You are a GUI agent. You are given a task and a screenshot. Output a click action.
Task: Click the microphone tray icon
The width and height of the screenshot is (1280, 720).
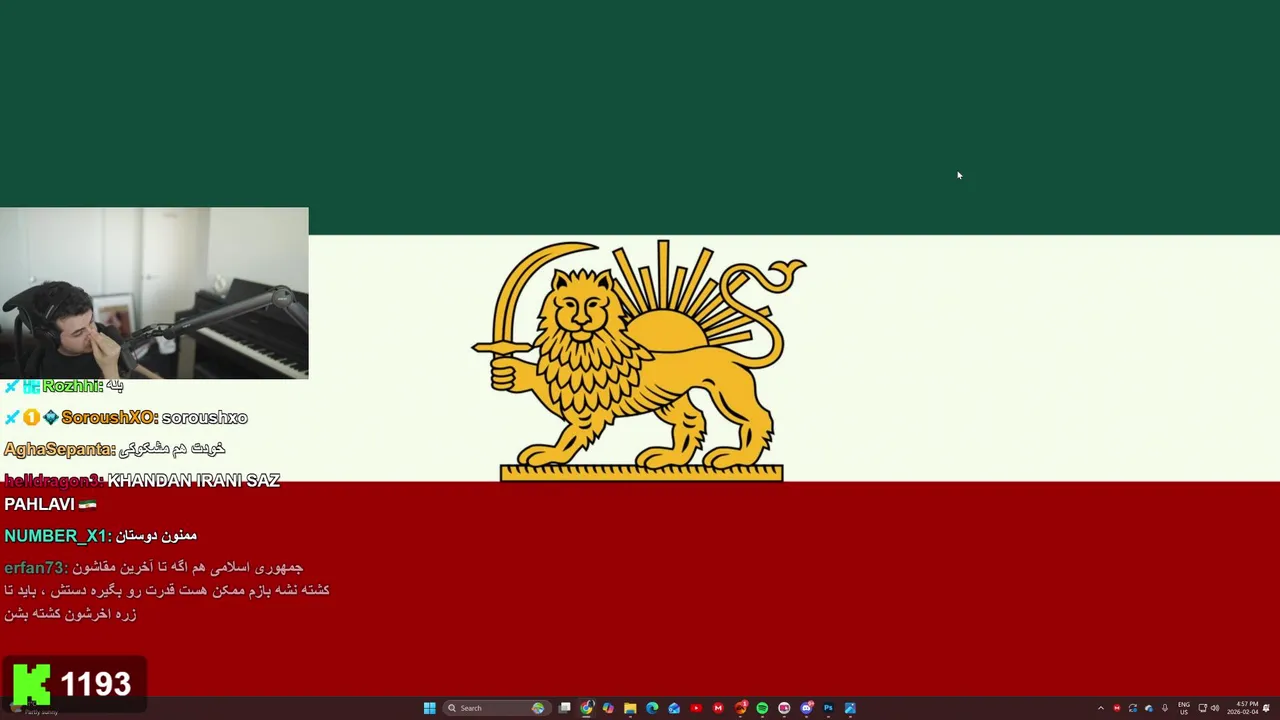point(1165,708)
